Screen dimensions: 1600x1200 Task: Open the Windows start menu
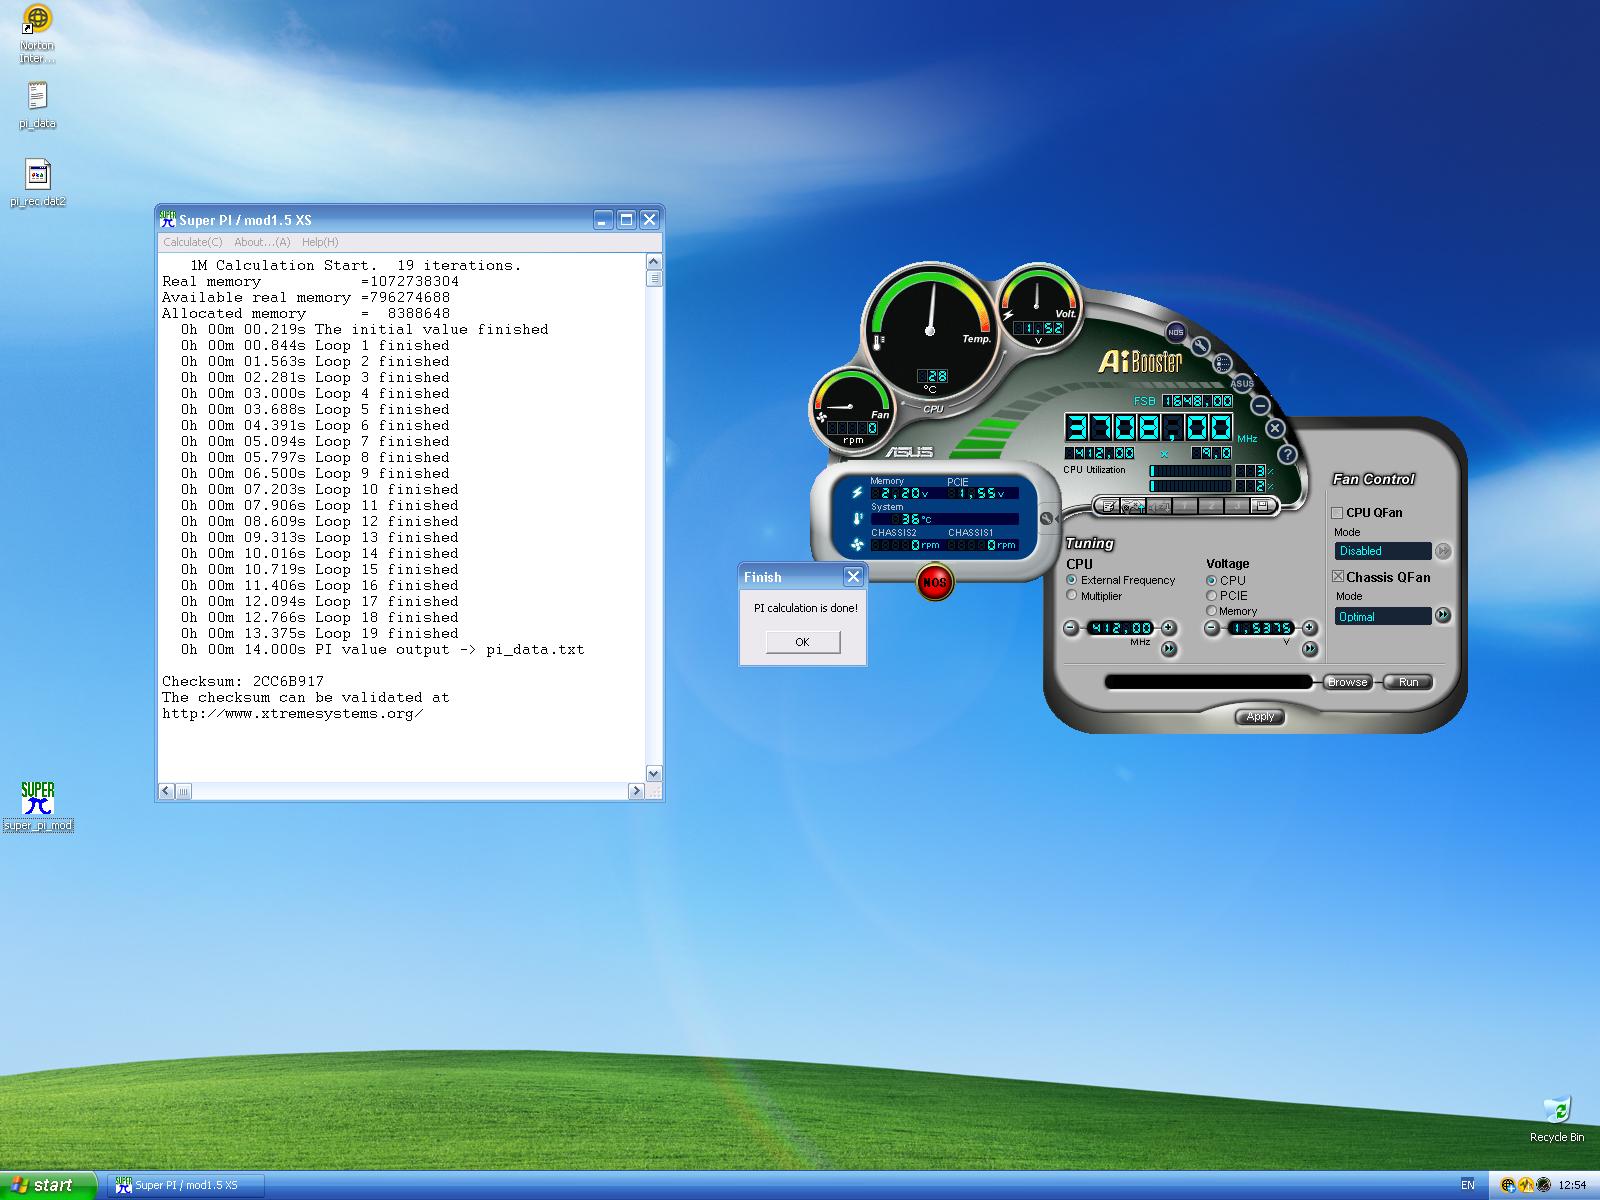(48, 1185)
